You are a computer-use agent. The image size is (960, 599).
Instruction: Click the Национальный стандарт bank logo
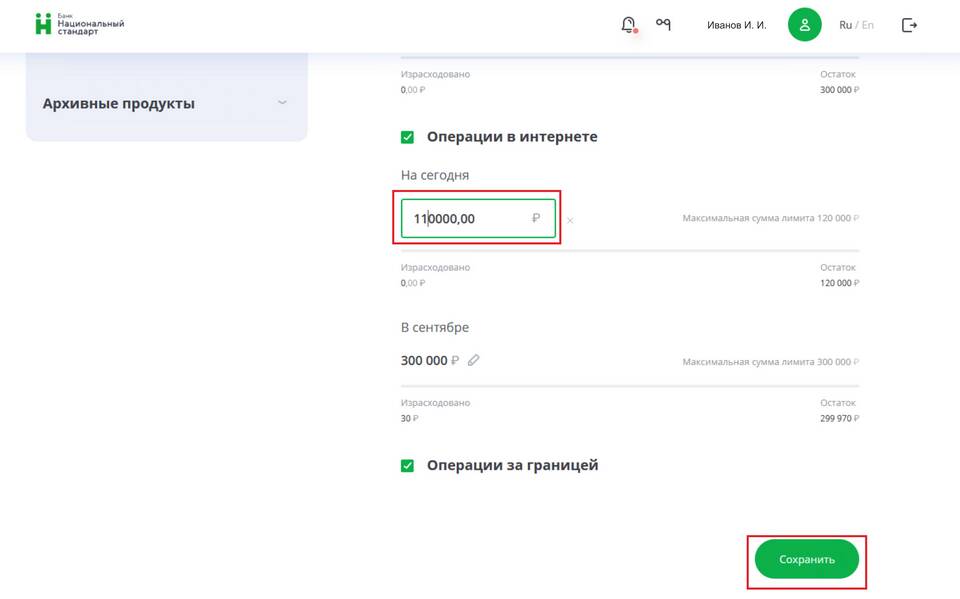click(x=80, y=25)
